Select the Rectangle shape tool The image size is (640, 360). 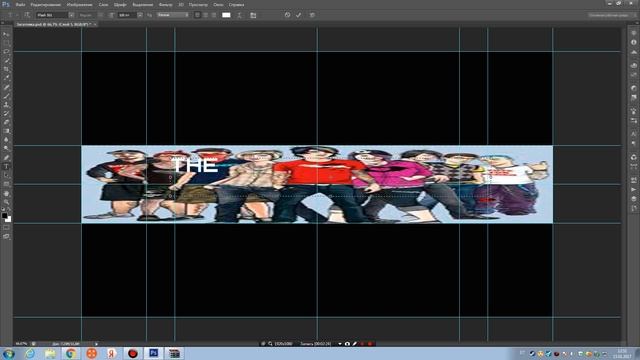[x=6, y=184]
